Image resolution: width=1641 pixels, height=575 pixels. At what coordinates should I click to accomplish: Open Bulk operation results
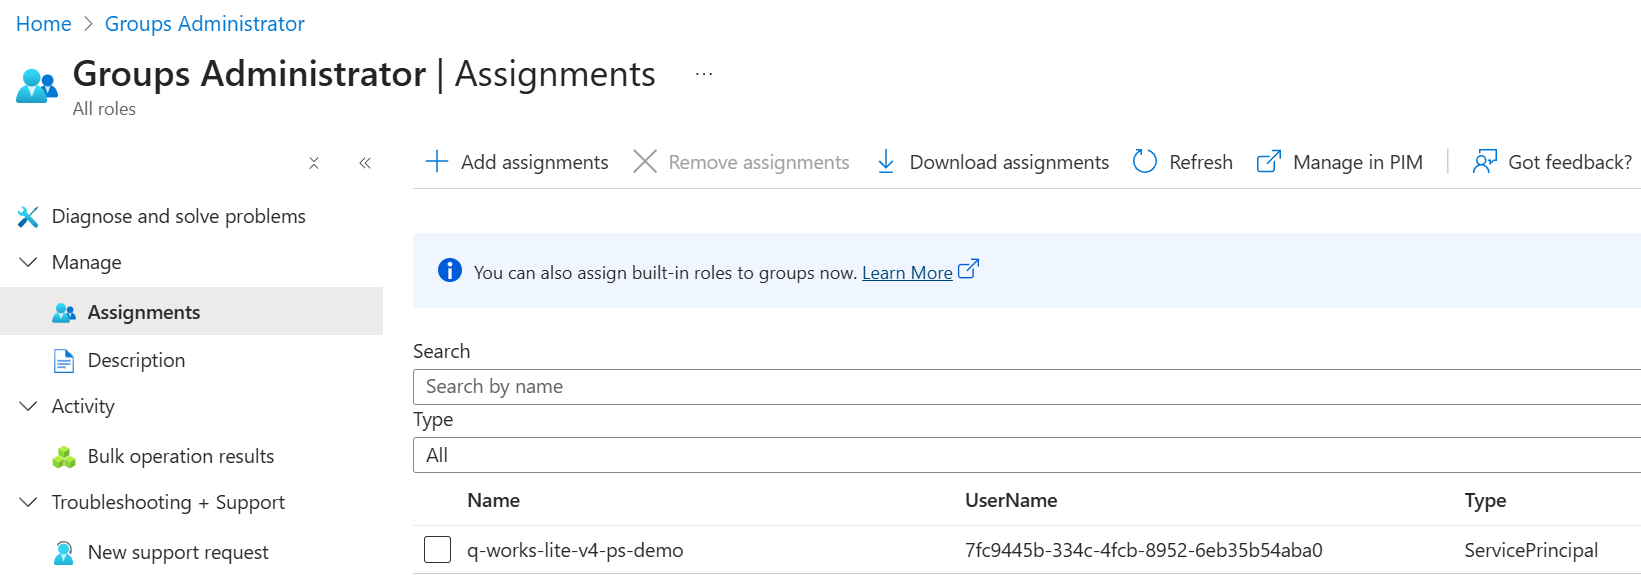click(181, 456)
